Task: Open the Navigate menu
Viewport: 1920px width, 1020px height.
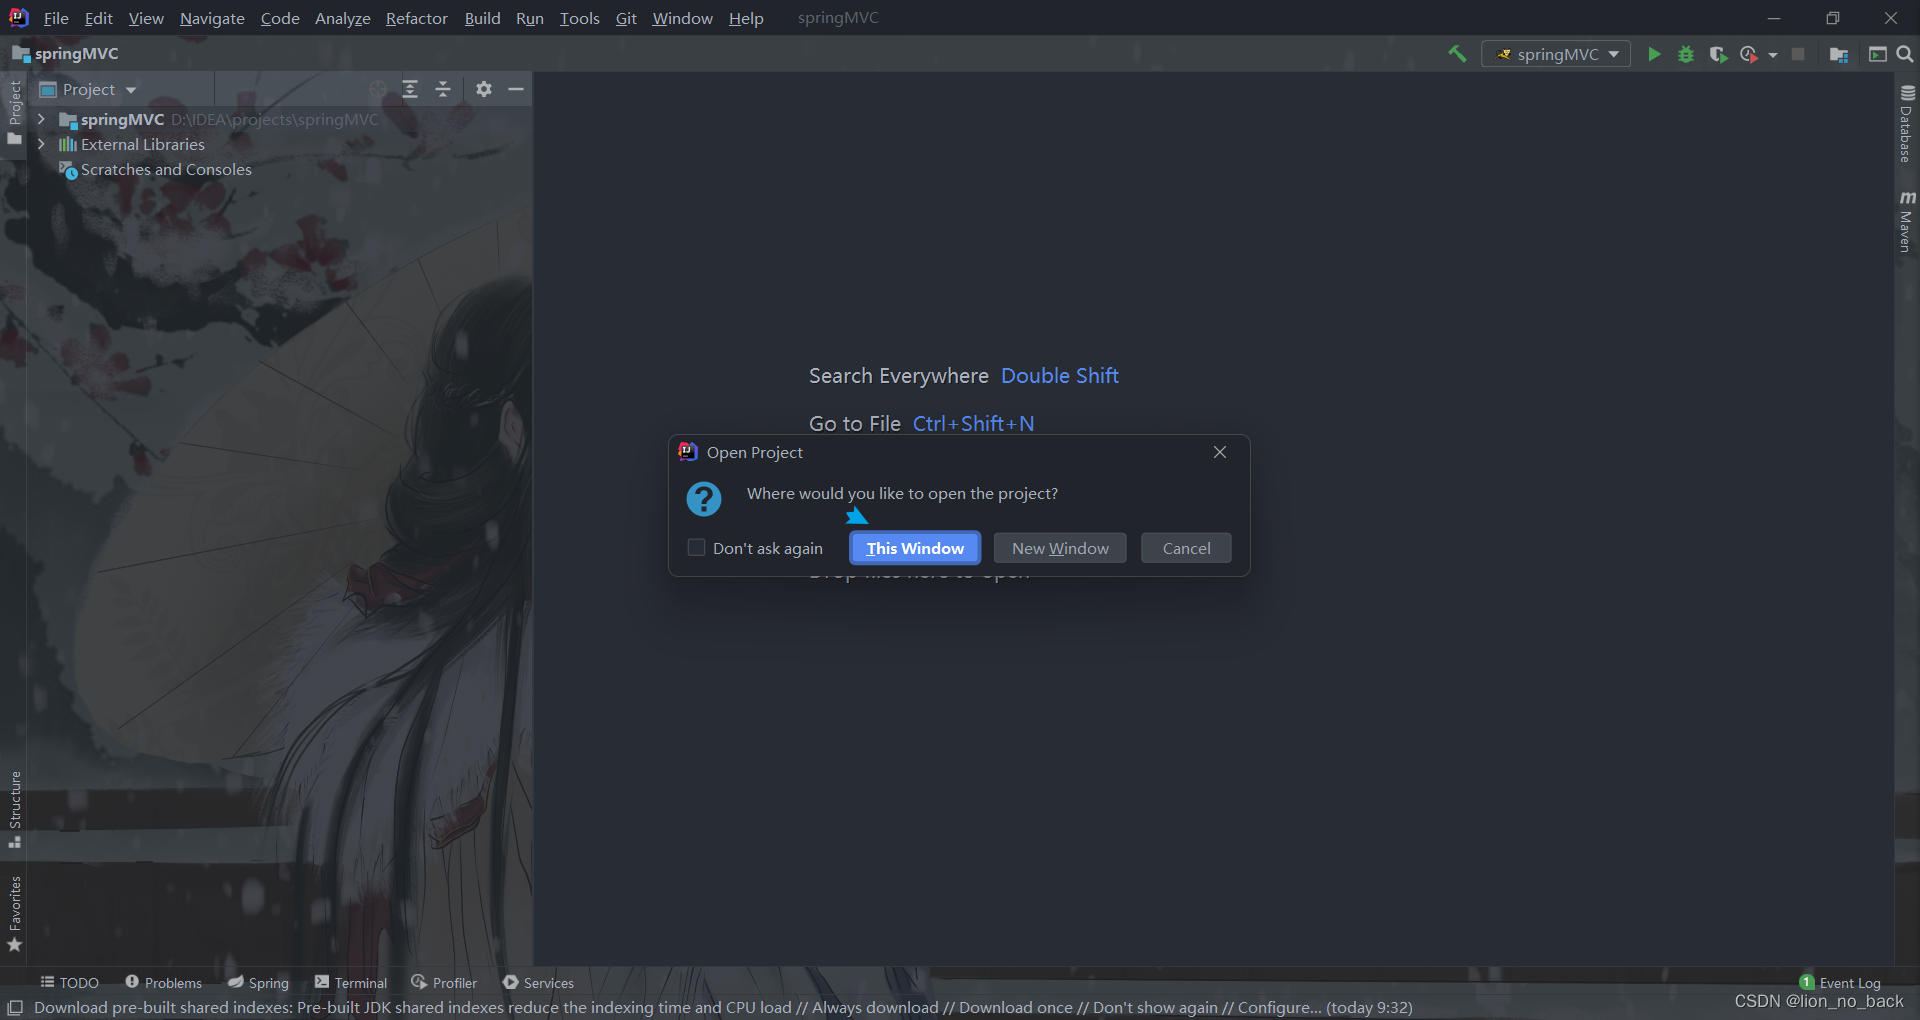Action: pyautogui.click(x=212, y=18)
